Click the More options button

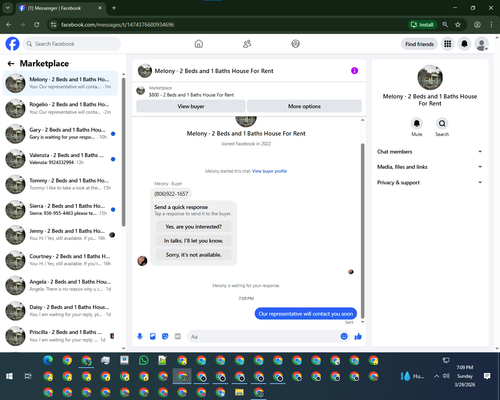(304, 106)
